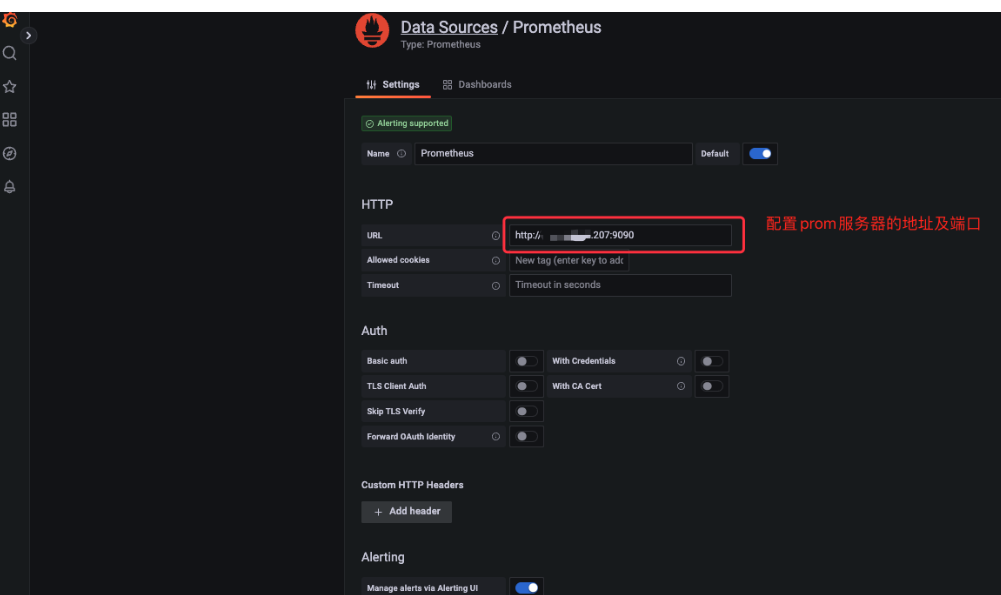Show info icon for Forward OAuth Identity

(x=495, y=437)
